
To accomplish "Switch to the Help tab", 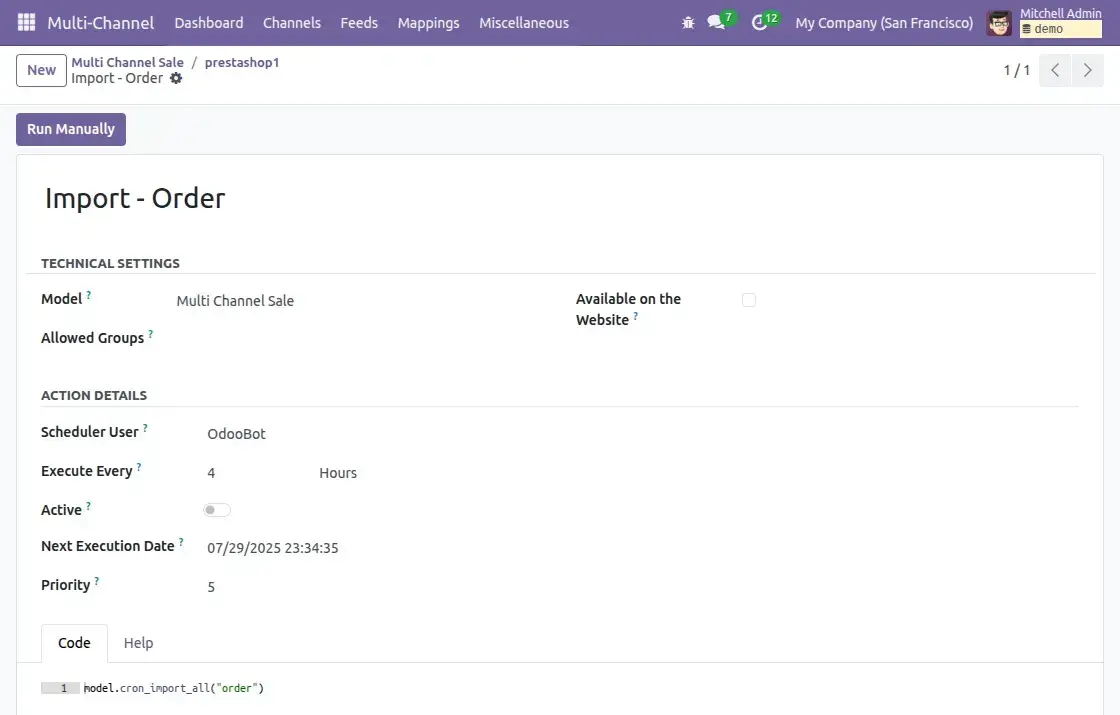I will (x=139, y=643).
